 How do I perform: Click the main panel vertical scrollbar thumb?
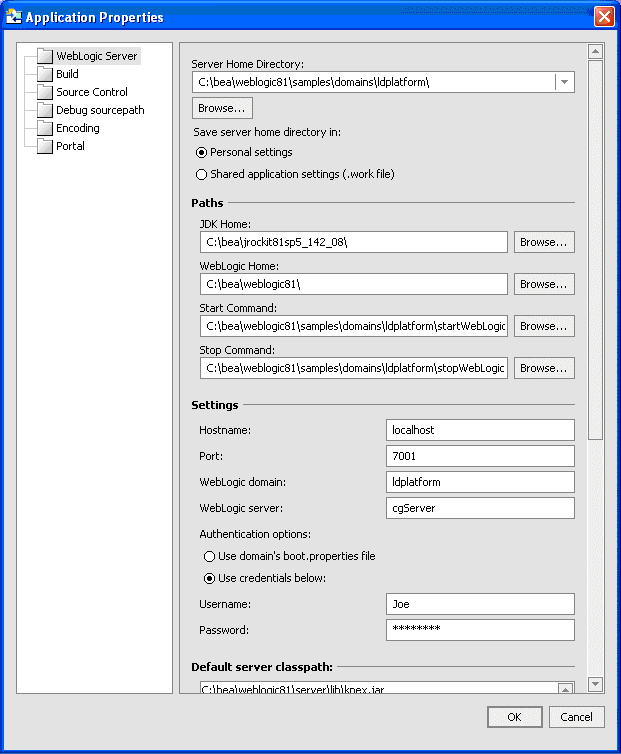(596, 250)
